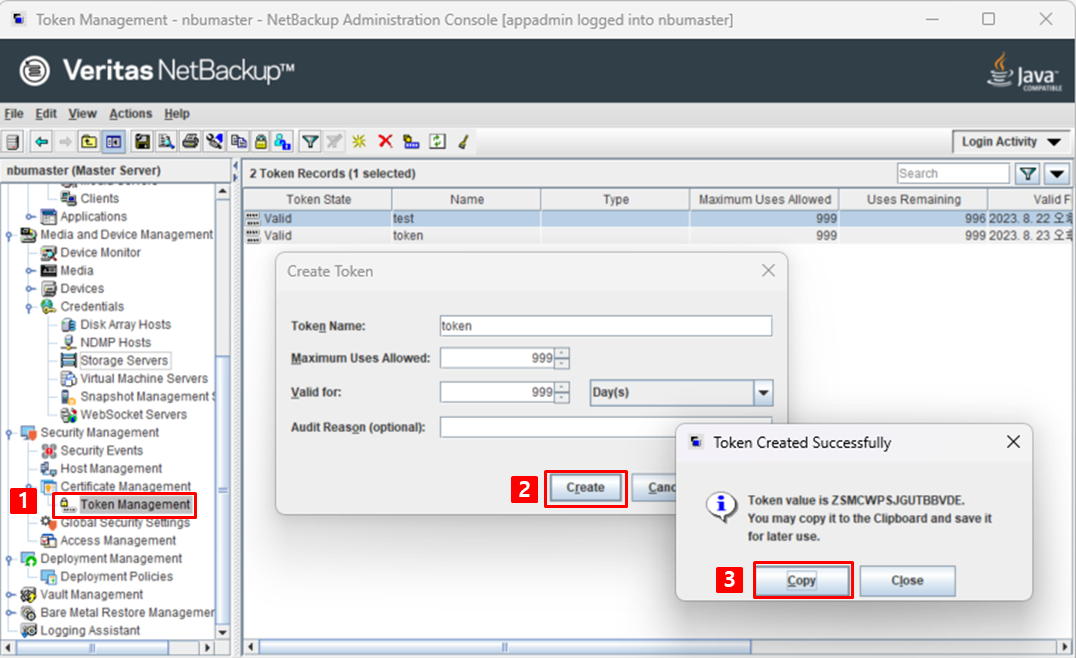Screen dimensions: 1076x658
Task: Select the 'test' token row
Action: (659, 218)
